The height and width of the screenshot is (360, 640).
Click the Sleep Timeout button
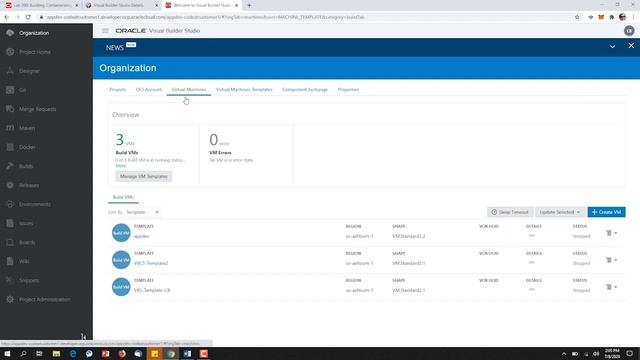(510, 212)
